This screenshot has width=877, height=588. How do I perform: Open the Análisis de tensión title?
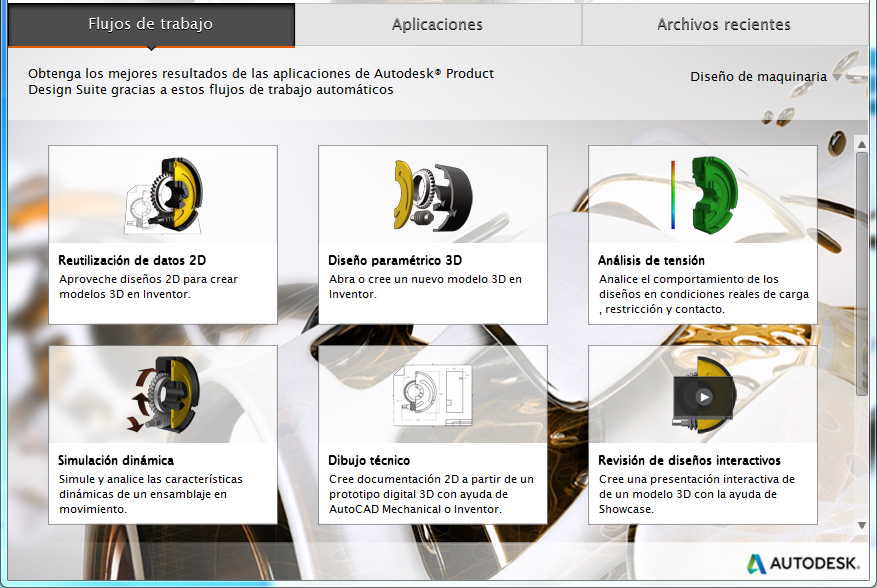coord(651,260)
